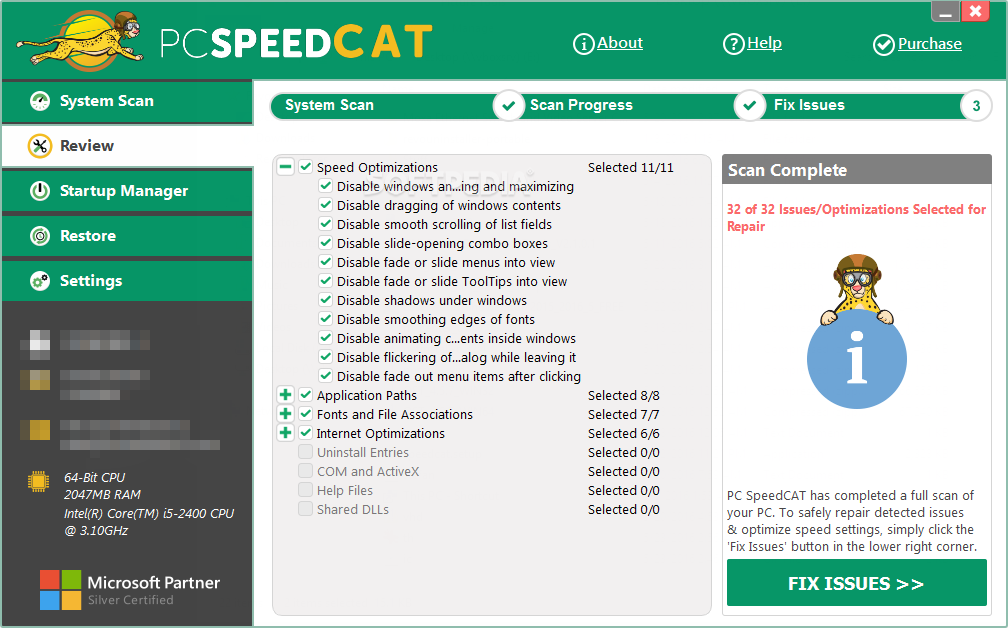This screenshot has width=1008, height=628.
Task: Close the PC SpeedCAT window
Action: pyautogui.click(x=975, y=12)
